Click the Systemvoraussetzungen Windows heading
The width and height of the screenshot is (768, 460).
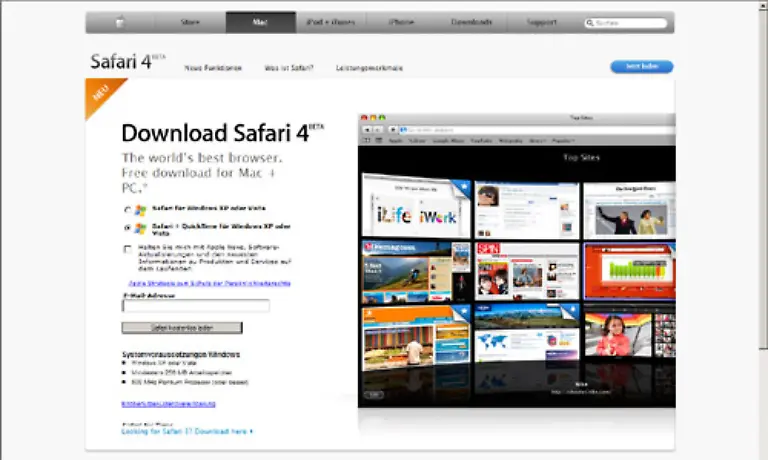pyautogui.click(x=181, y=354)
